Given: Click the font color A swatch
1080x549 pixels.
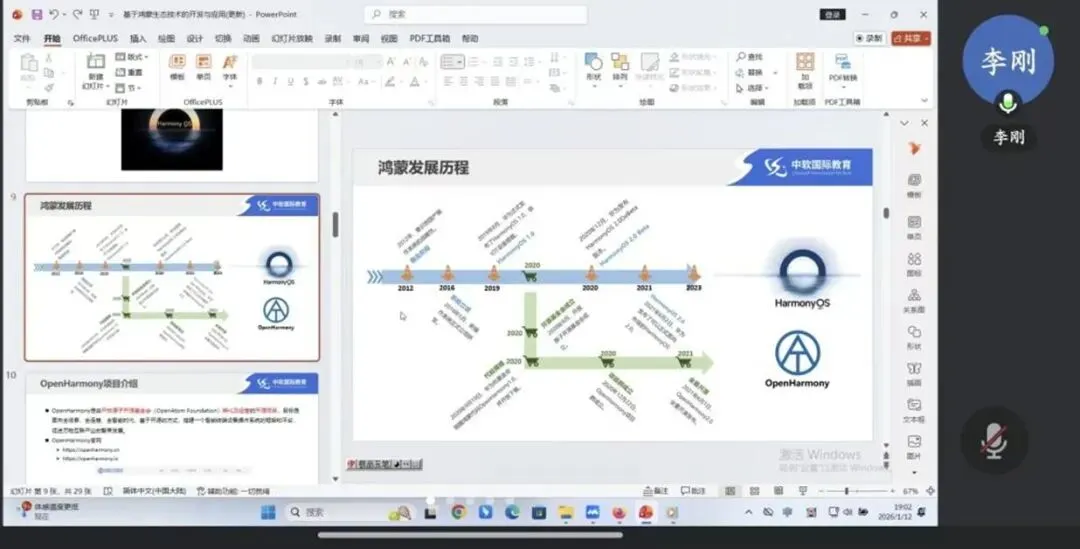Looking at the screenshot, I should pos(415,82).
